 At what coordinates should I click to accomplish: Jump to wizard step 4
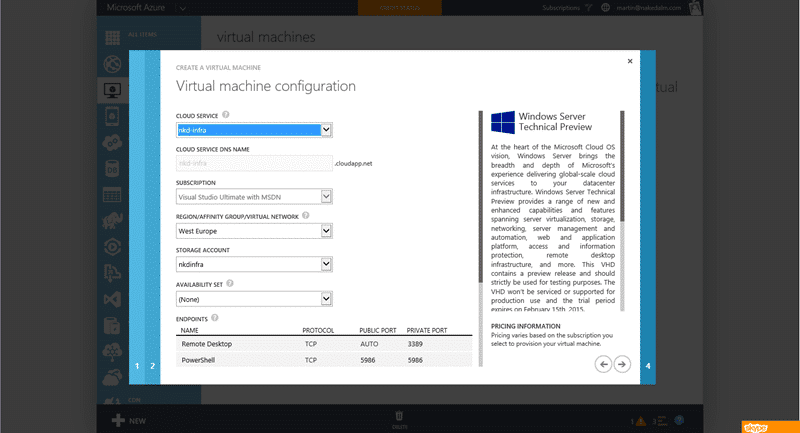click(648, 366)
